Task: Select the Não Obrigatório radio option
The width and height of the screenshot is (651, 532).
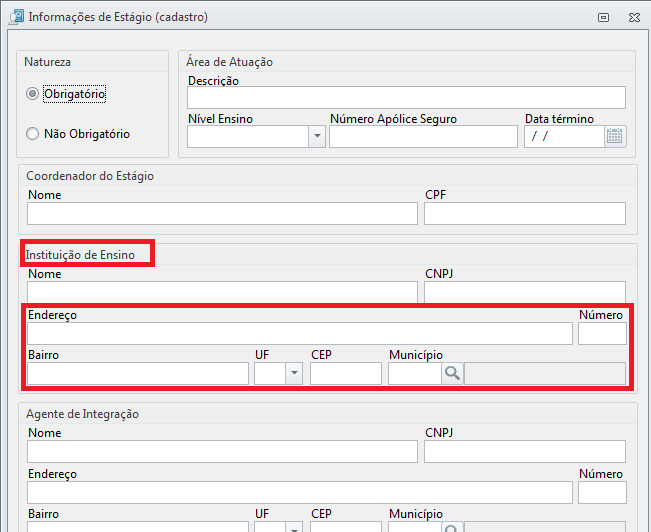Action: point(32,134)
